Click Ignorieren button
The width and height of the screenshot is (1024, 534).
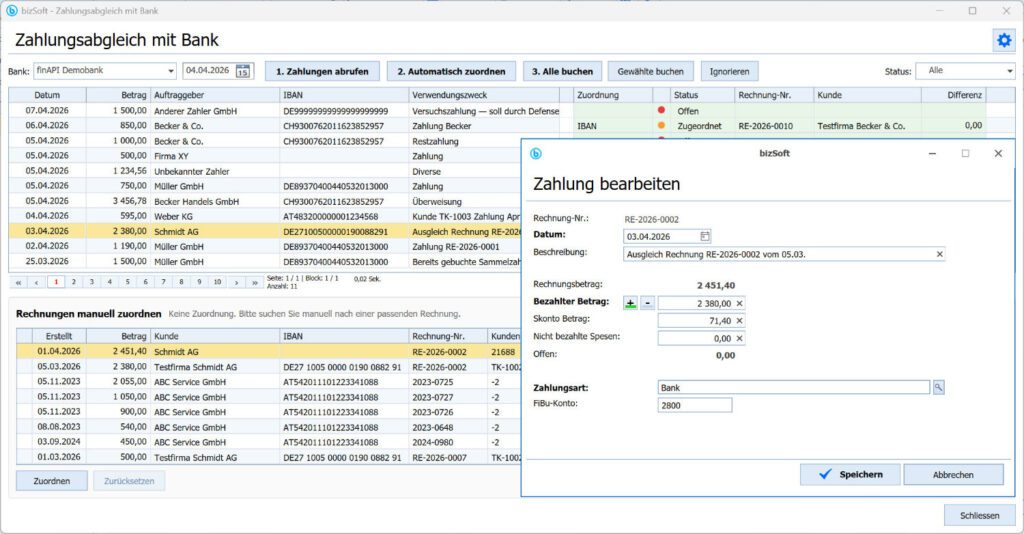point(729,71)
